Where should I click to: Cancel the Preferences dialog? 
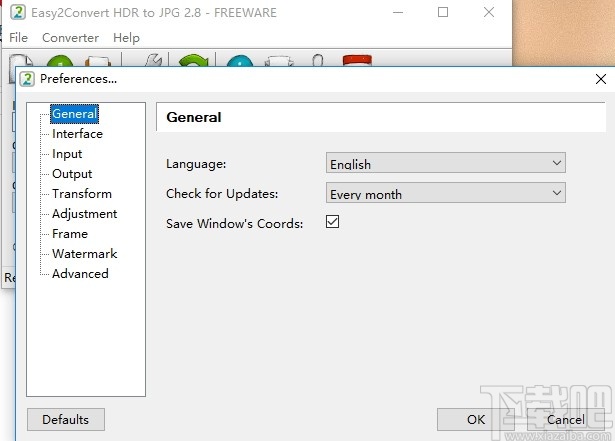566,419
